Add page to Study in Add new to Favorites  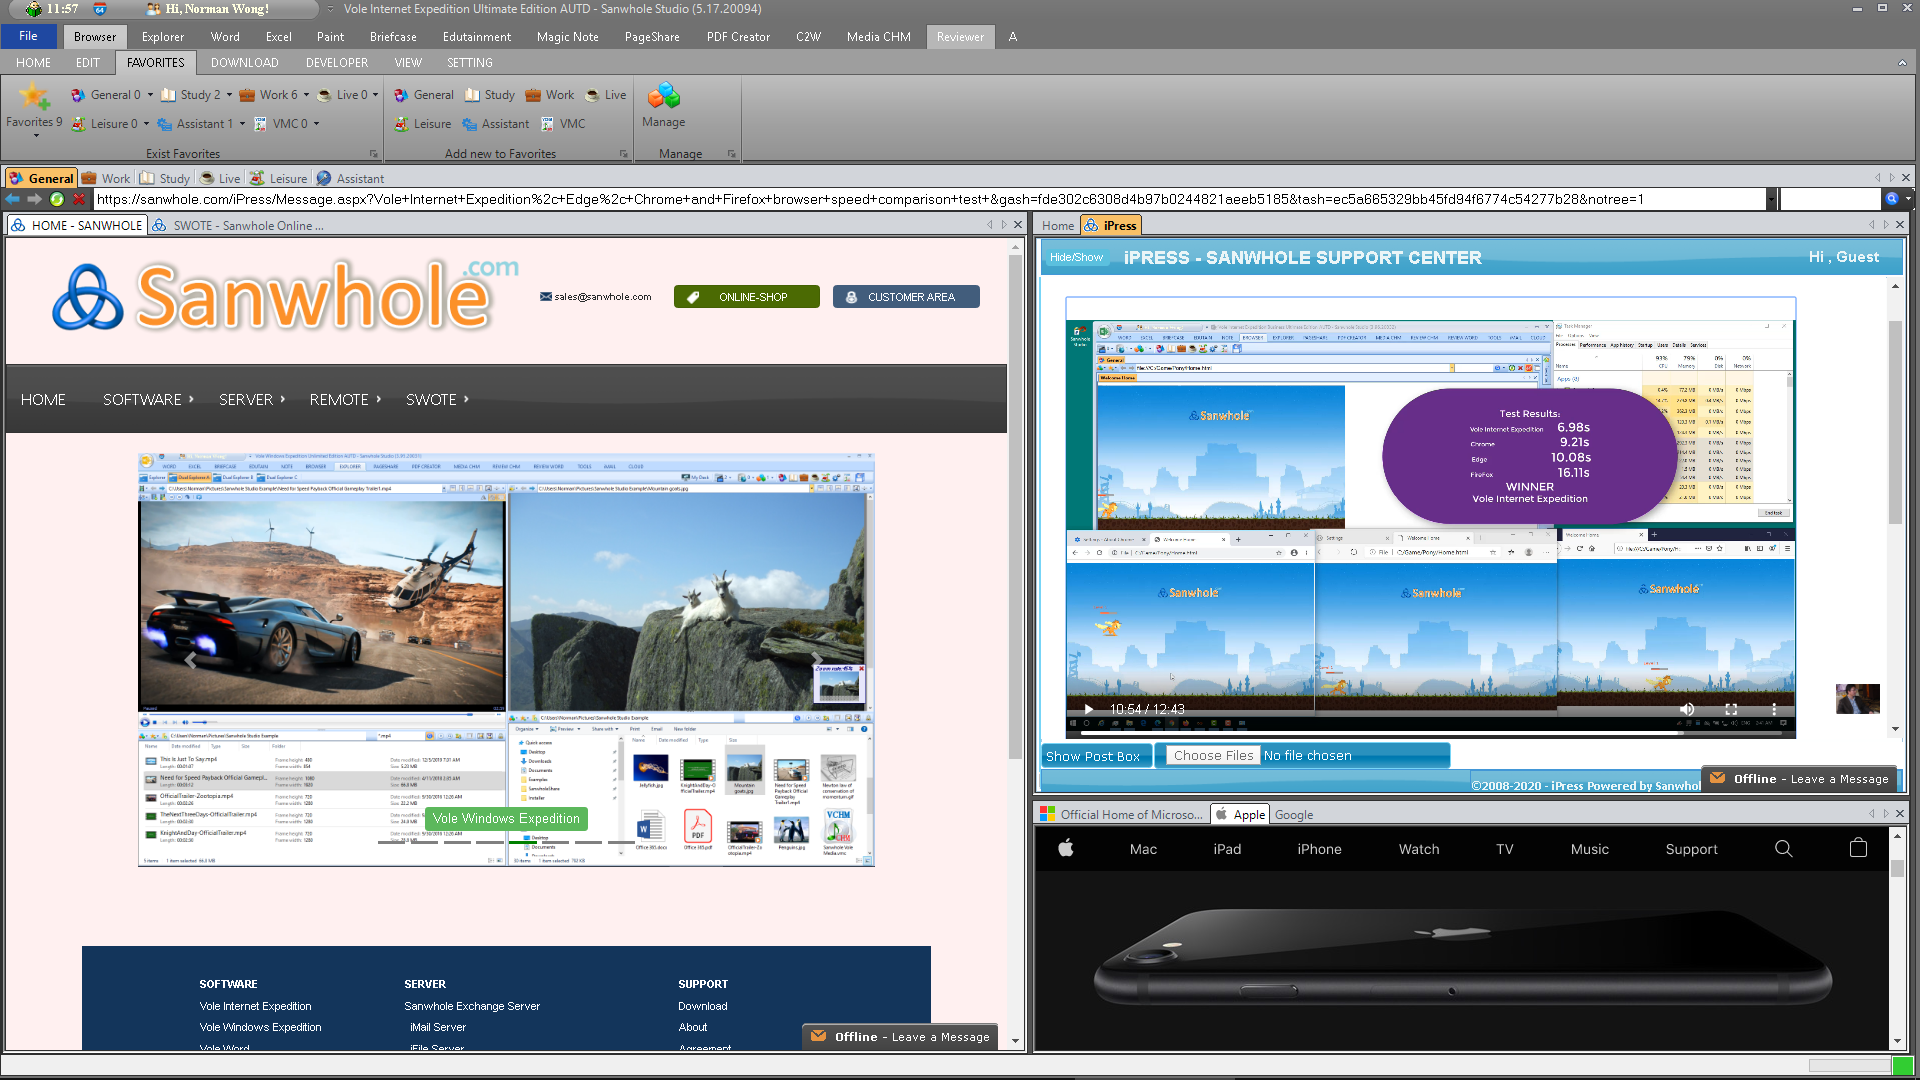[490, 95]
